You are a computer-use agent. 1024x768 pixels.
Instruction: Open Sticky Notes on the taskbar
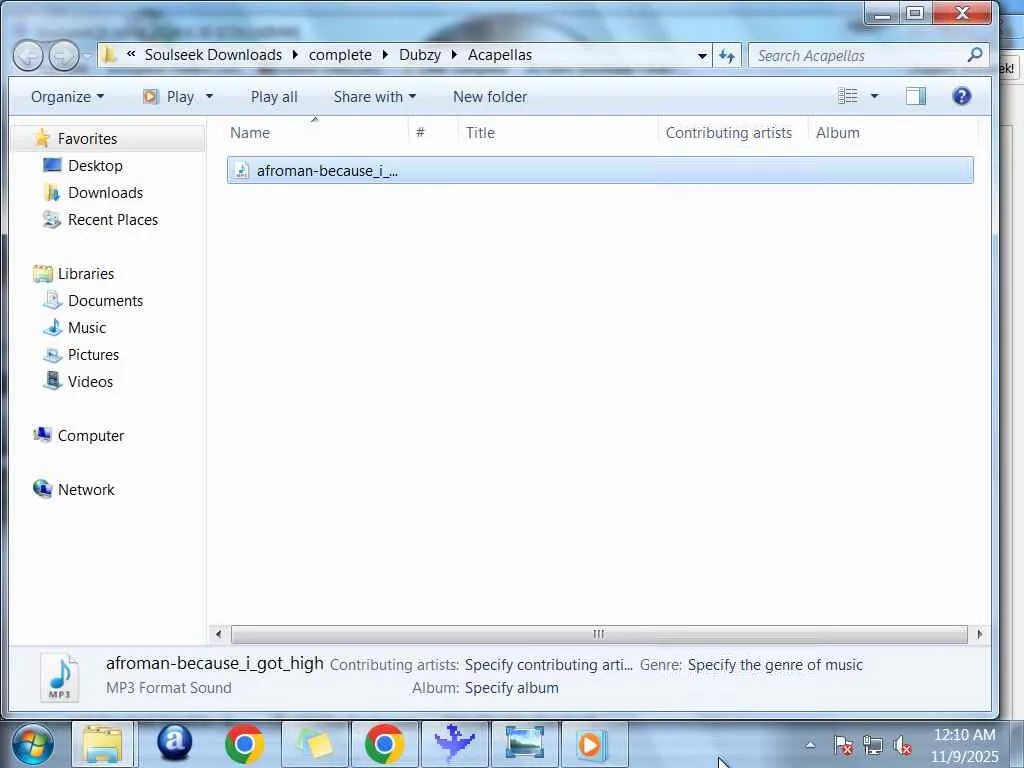(315, 744)
